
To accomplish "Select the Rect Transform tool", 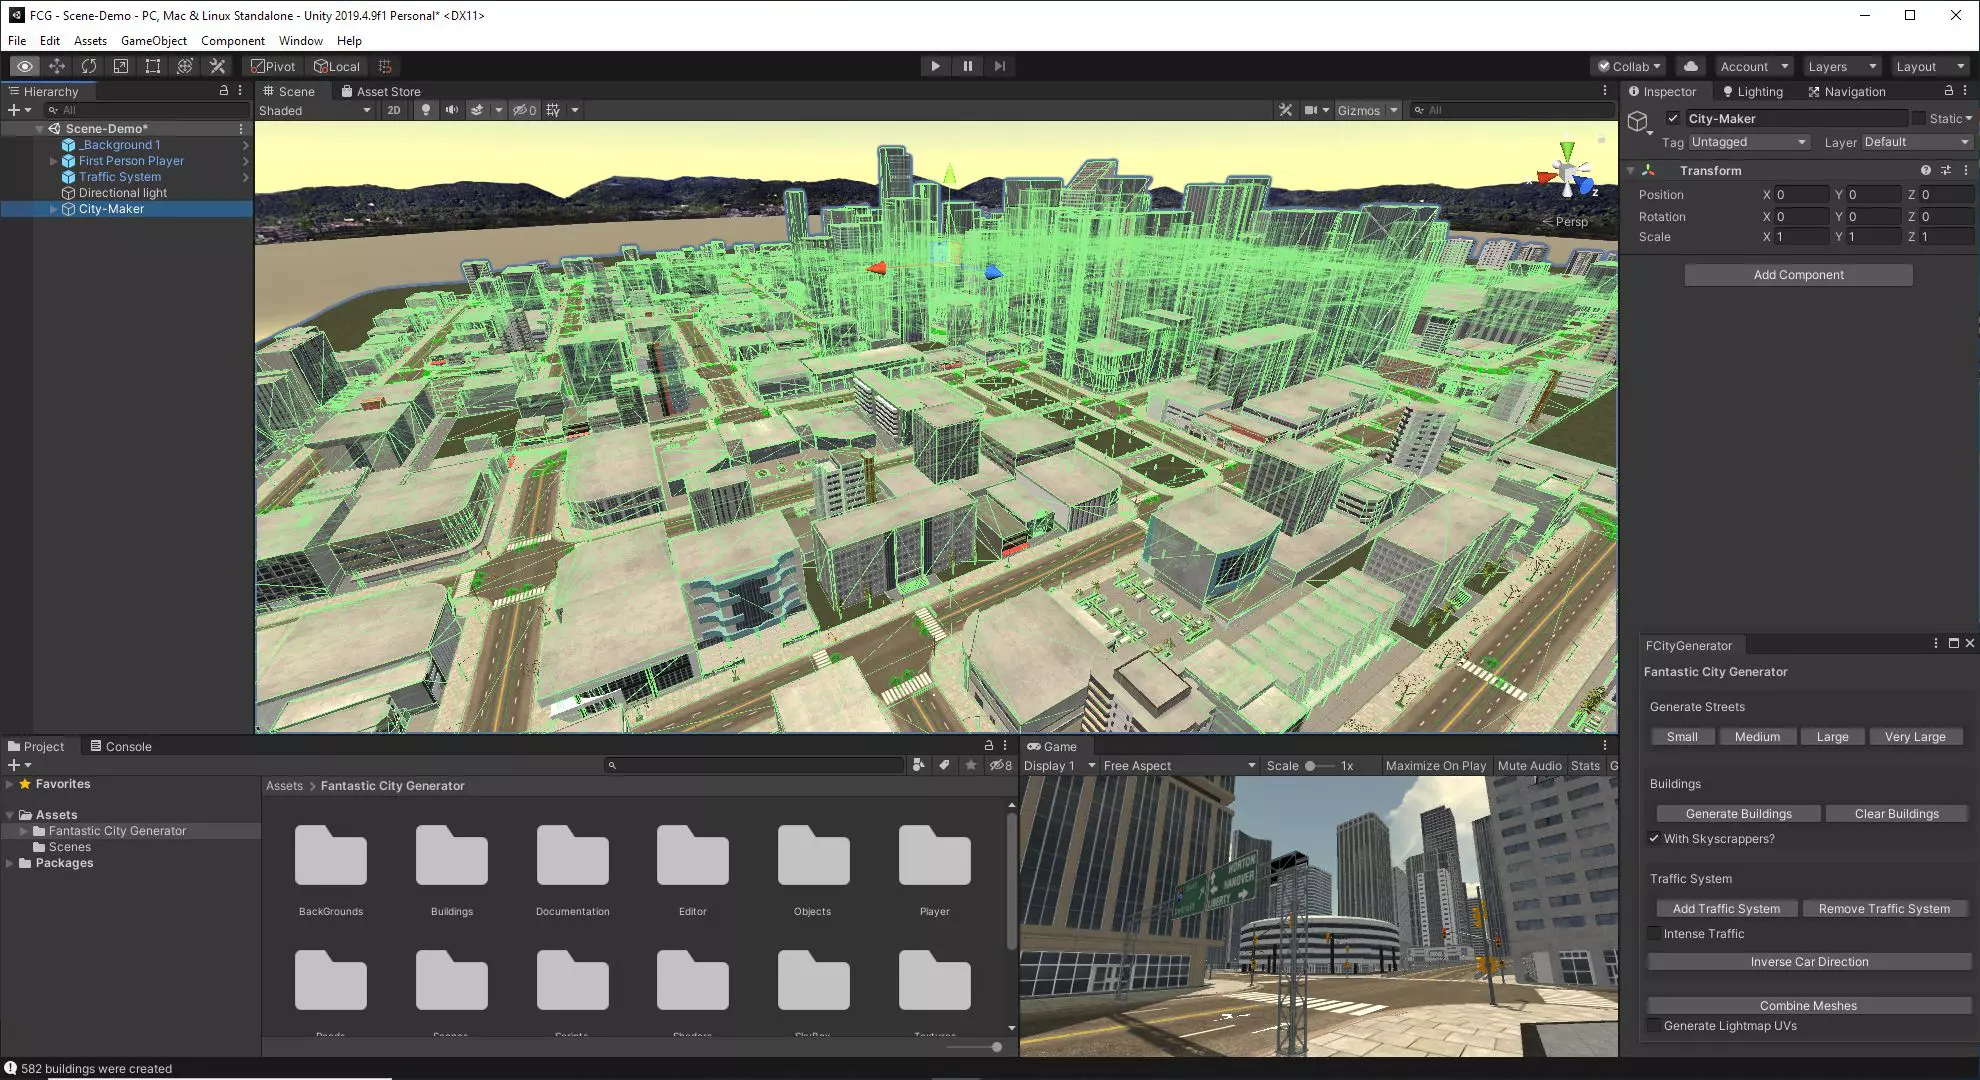I will click(153, 66).
